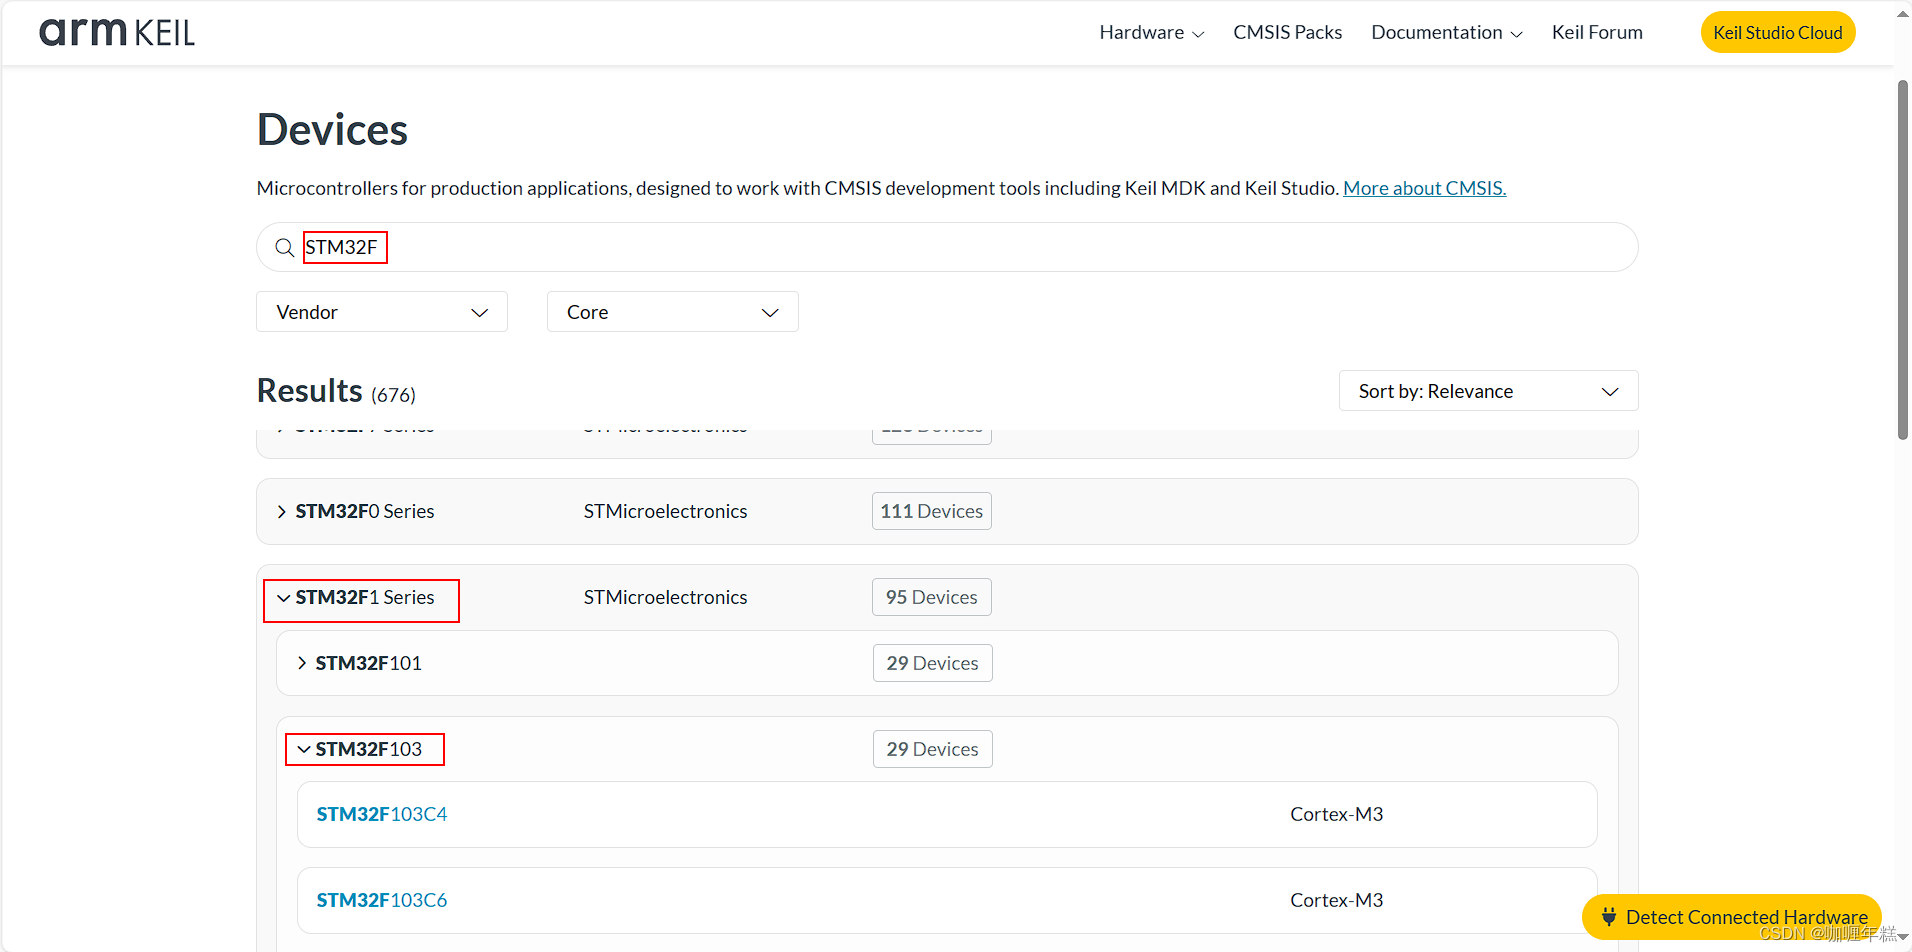
Task: Follow the More about CMSIS link
Action: (1424, 188)
